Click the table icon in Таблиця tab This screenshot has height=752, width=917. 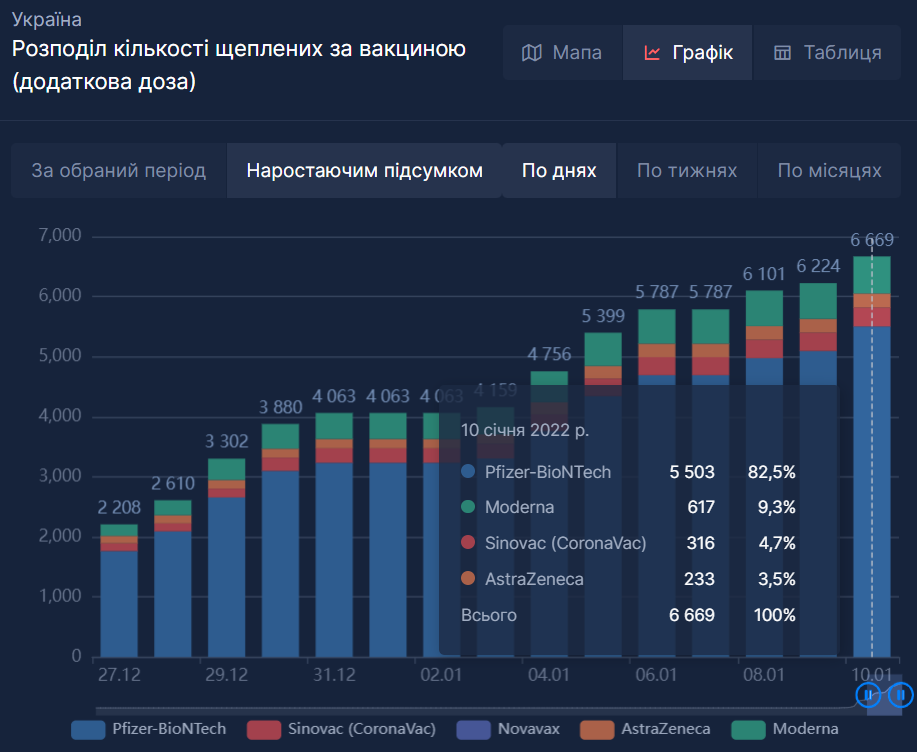(x=783, y=53)
